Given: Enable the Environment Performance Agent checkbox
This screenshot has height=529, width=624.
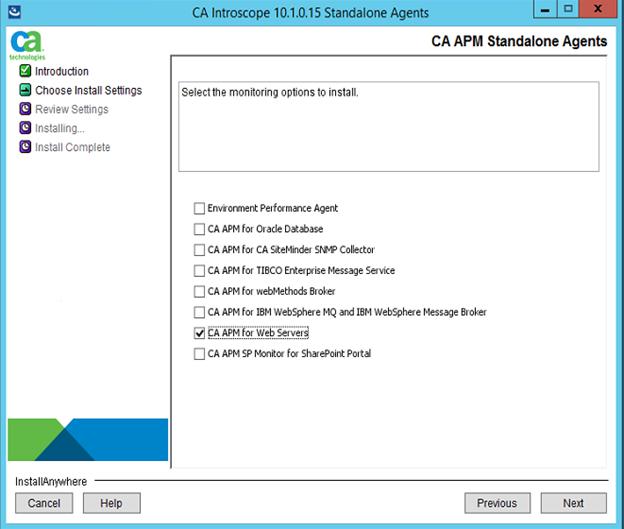Looking at the screenshot, I should tap(199, 208).
